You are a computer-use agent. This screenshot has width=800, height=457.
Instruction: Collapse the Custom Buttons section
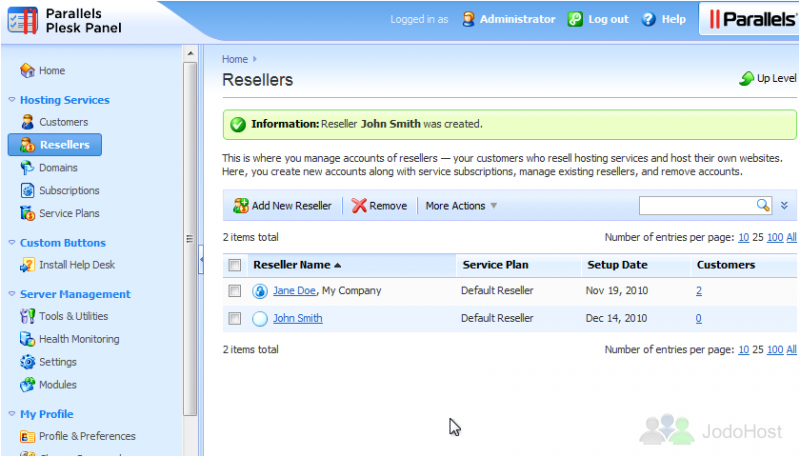point(12,242)
